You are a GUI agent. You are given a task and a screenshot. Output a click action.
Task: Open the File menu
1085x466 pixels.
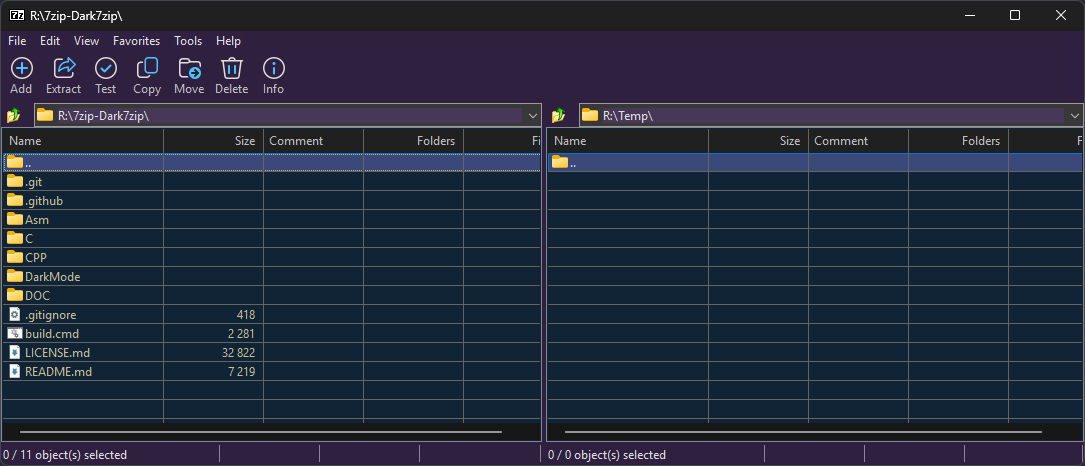pos(17,41)
